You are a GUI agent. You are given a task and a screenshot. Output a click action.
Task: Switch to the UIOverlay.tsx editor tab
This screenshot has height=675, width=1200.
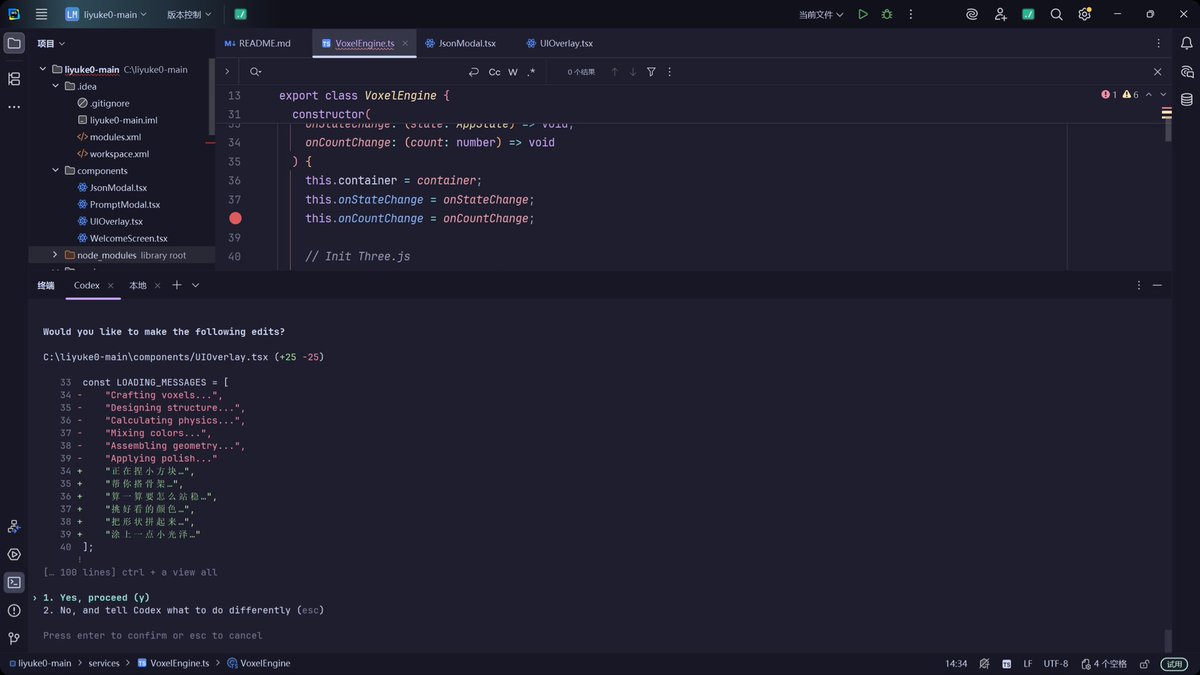[559, 44]
